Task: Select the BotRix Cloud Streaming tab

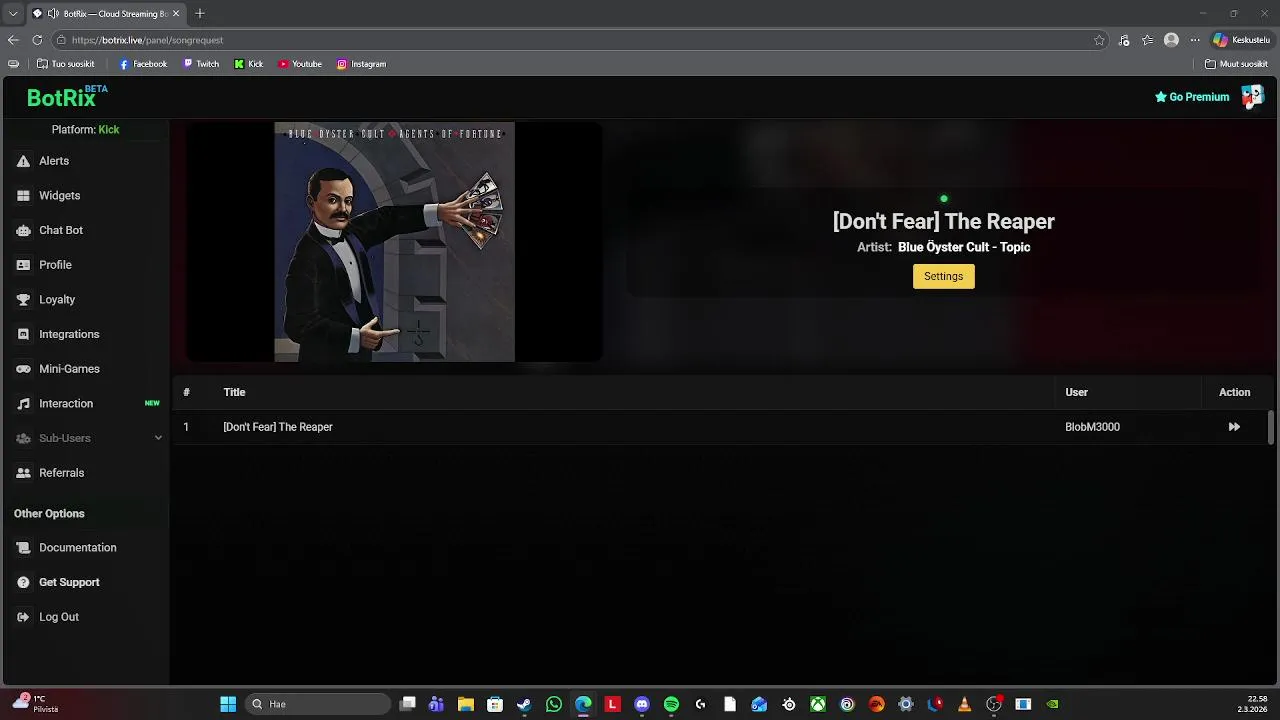Action: click(106, 13)
